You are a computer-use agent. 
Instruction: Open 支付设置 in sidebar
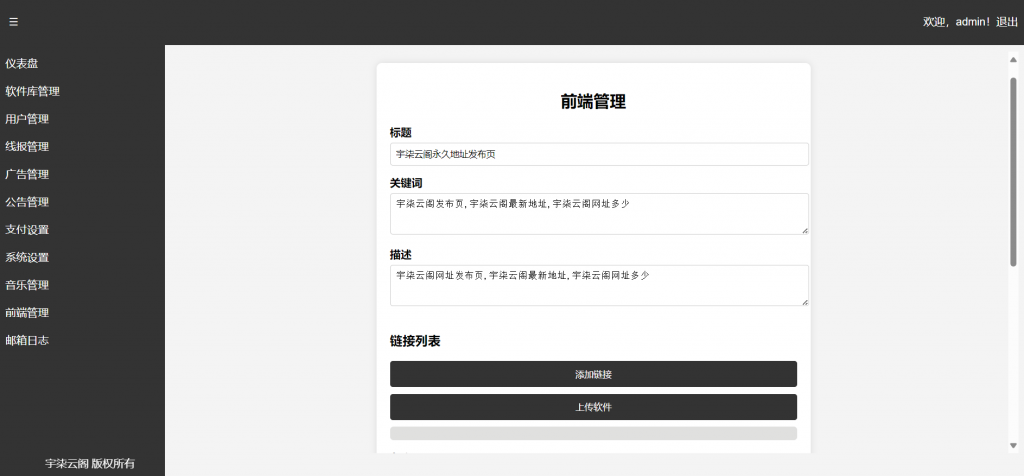point(27,229)
